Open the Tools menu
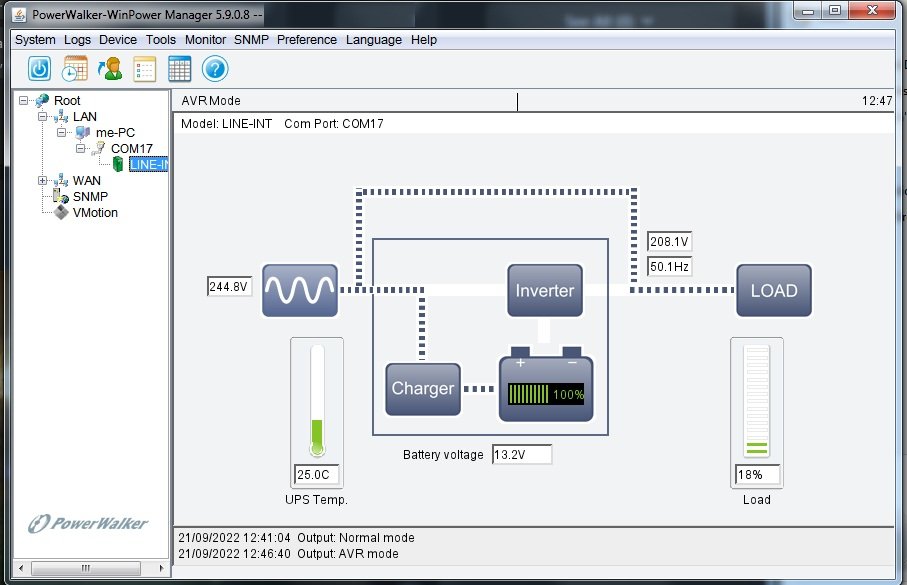Image resolution: width=907 pixels, height=585 pixels. coord(161,40)
